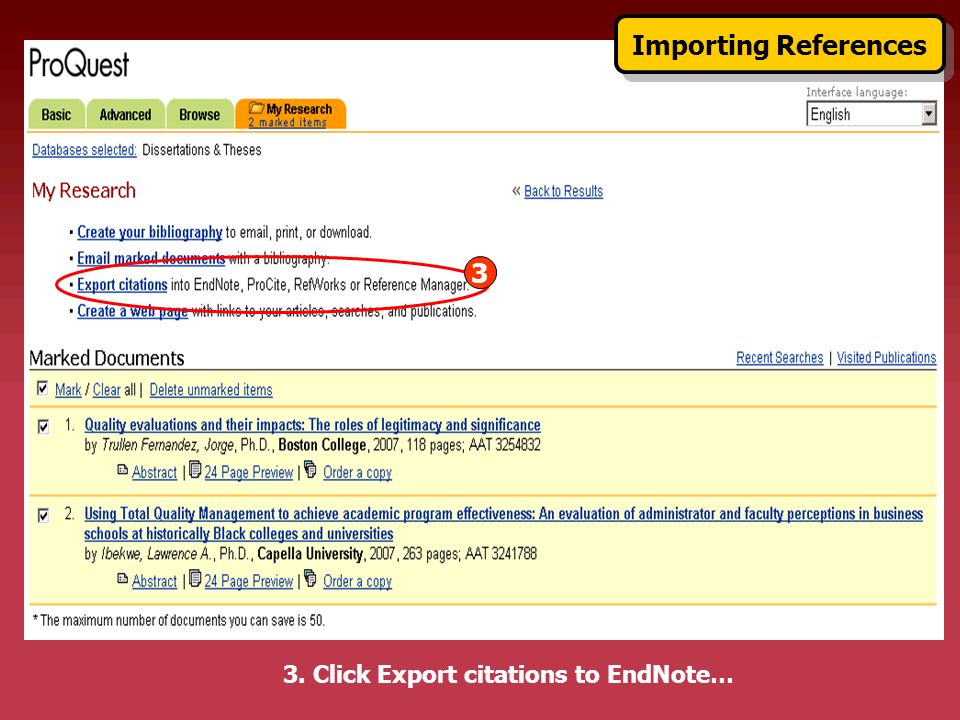This screenshot has width=960, height=720.
Task: Switch to the Advanced search tab
Action: tap(126, 114)
